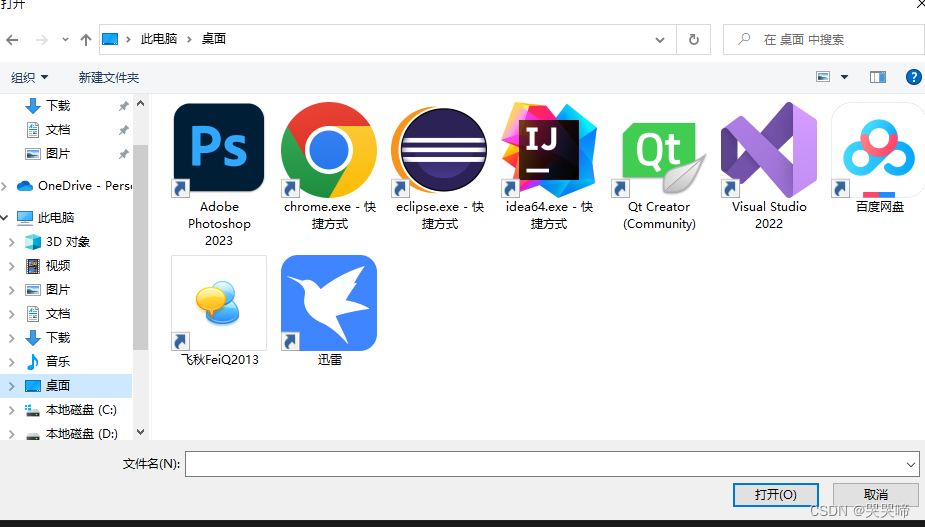Expand the 桌面 tree node
The width and height of the screenshot is (925, 527).
pos(12,386)
